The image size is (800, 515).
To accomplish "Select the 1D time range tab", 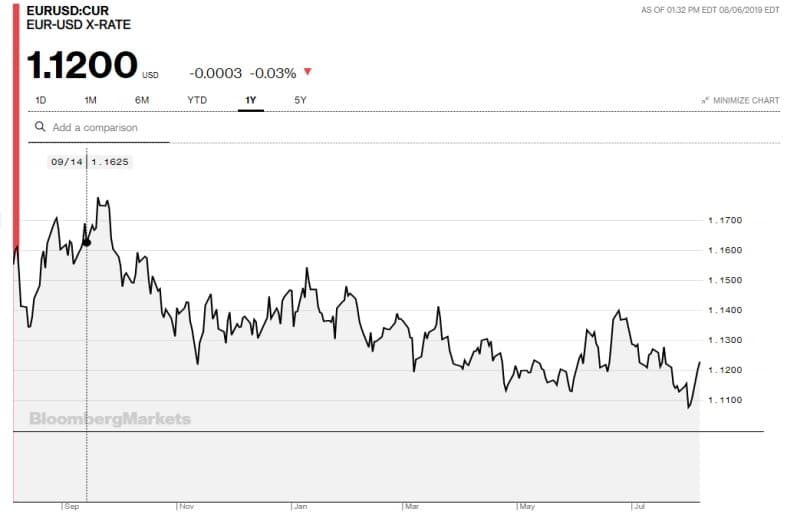I will [x=41, y=100].
